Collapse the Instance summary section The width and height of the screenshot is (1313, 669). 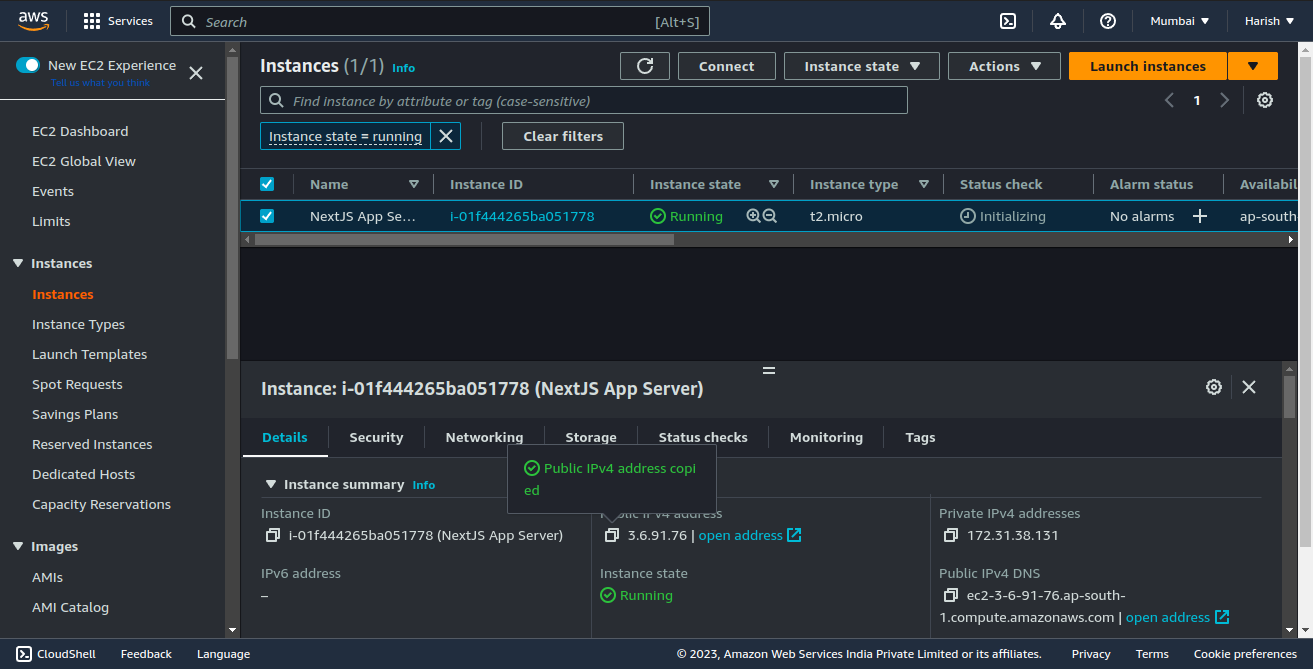(x=270, y=484)
